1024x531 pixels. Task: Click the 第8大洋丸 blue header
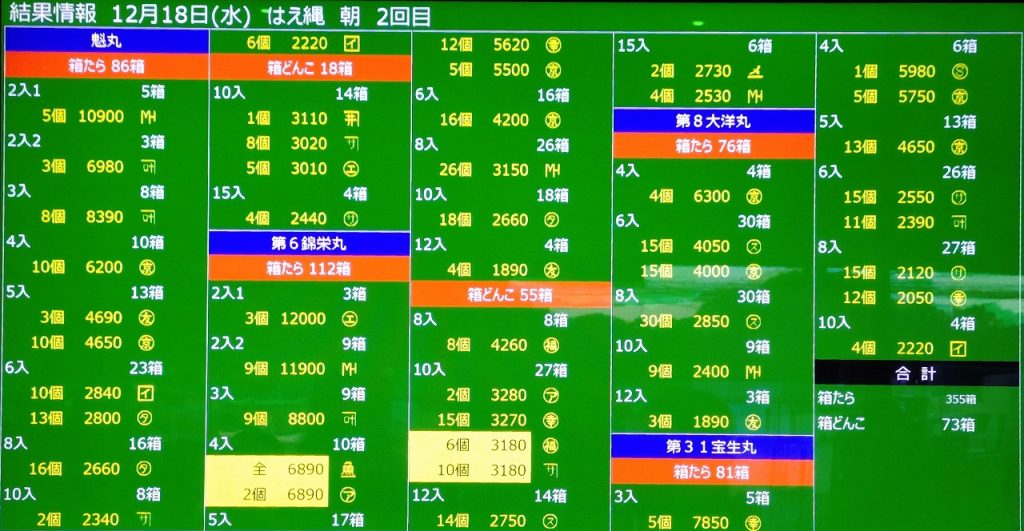[713, 121]
